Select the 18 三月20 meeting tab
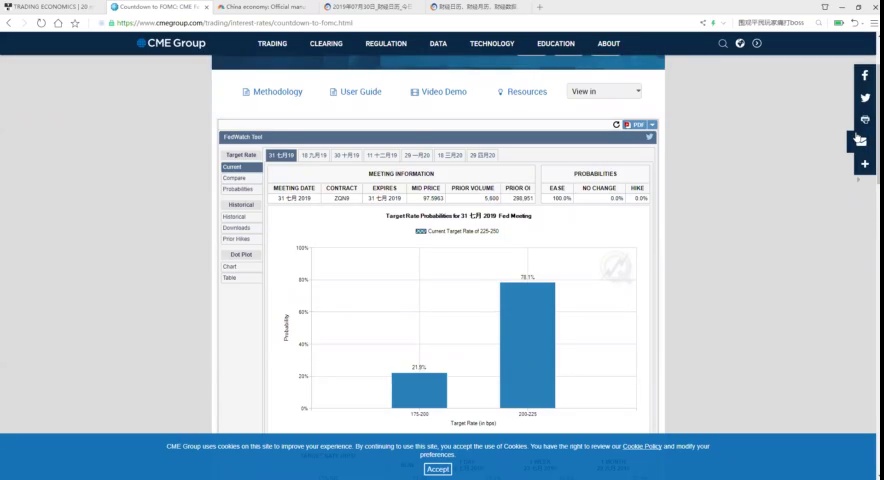 [450, 155]
